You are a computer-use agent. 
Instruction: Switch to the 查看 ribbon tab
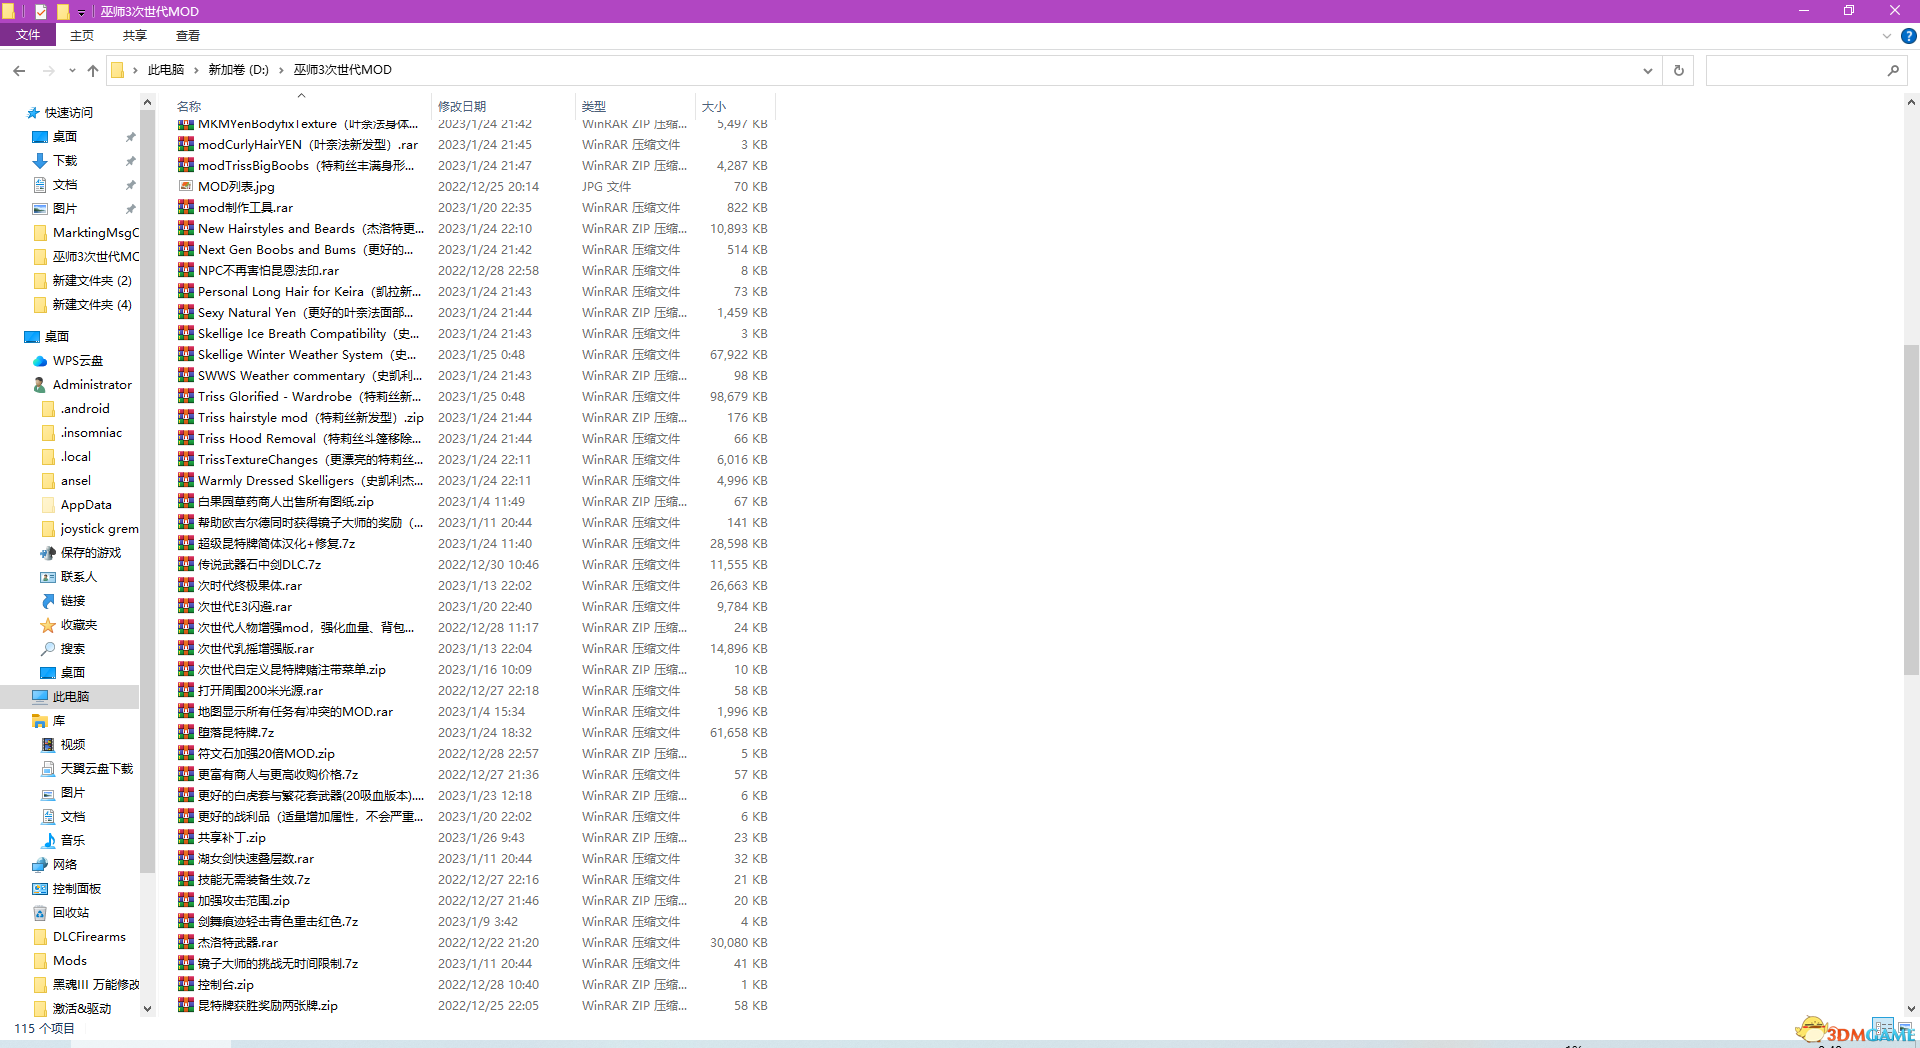click(187, 35)
